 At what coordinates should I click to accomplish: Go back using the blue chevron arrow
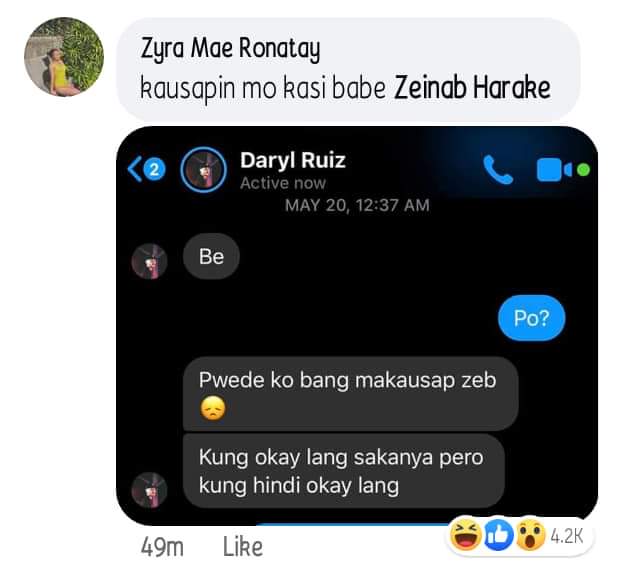(x=135, y=169)
